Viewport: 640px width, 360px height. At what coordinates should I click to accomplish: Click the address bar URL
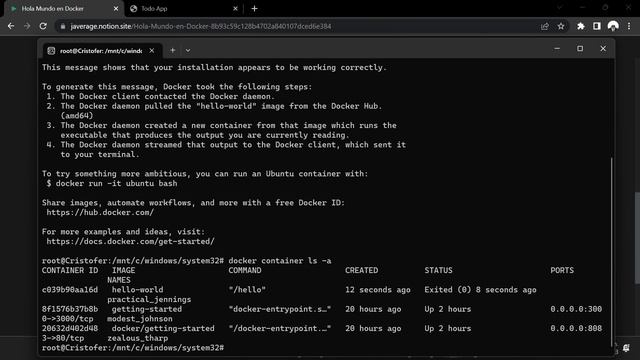201,27
